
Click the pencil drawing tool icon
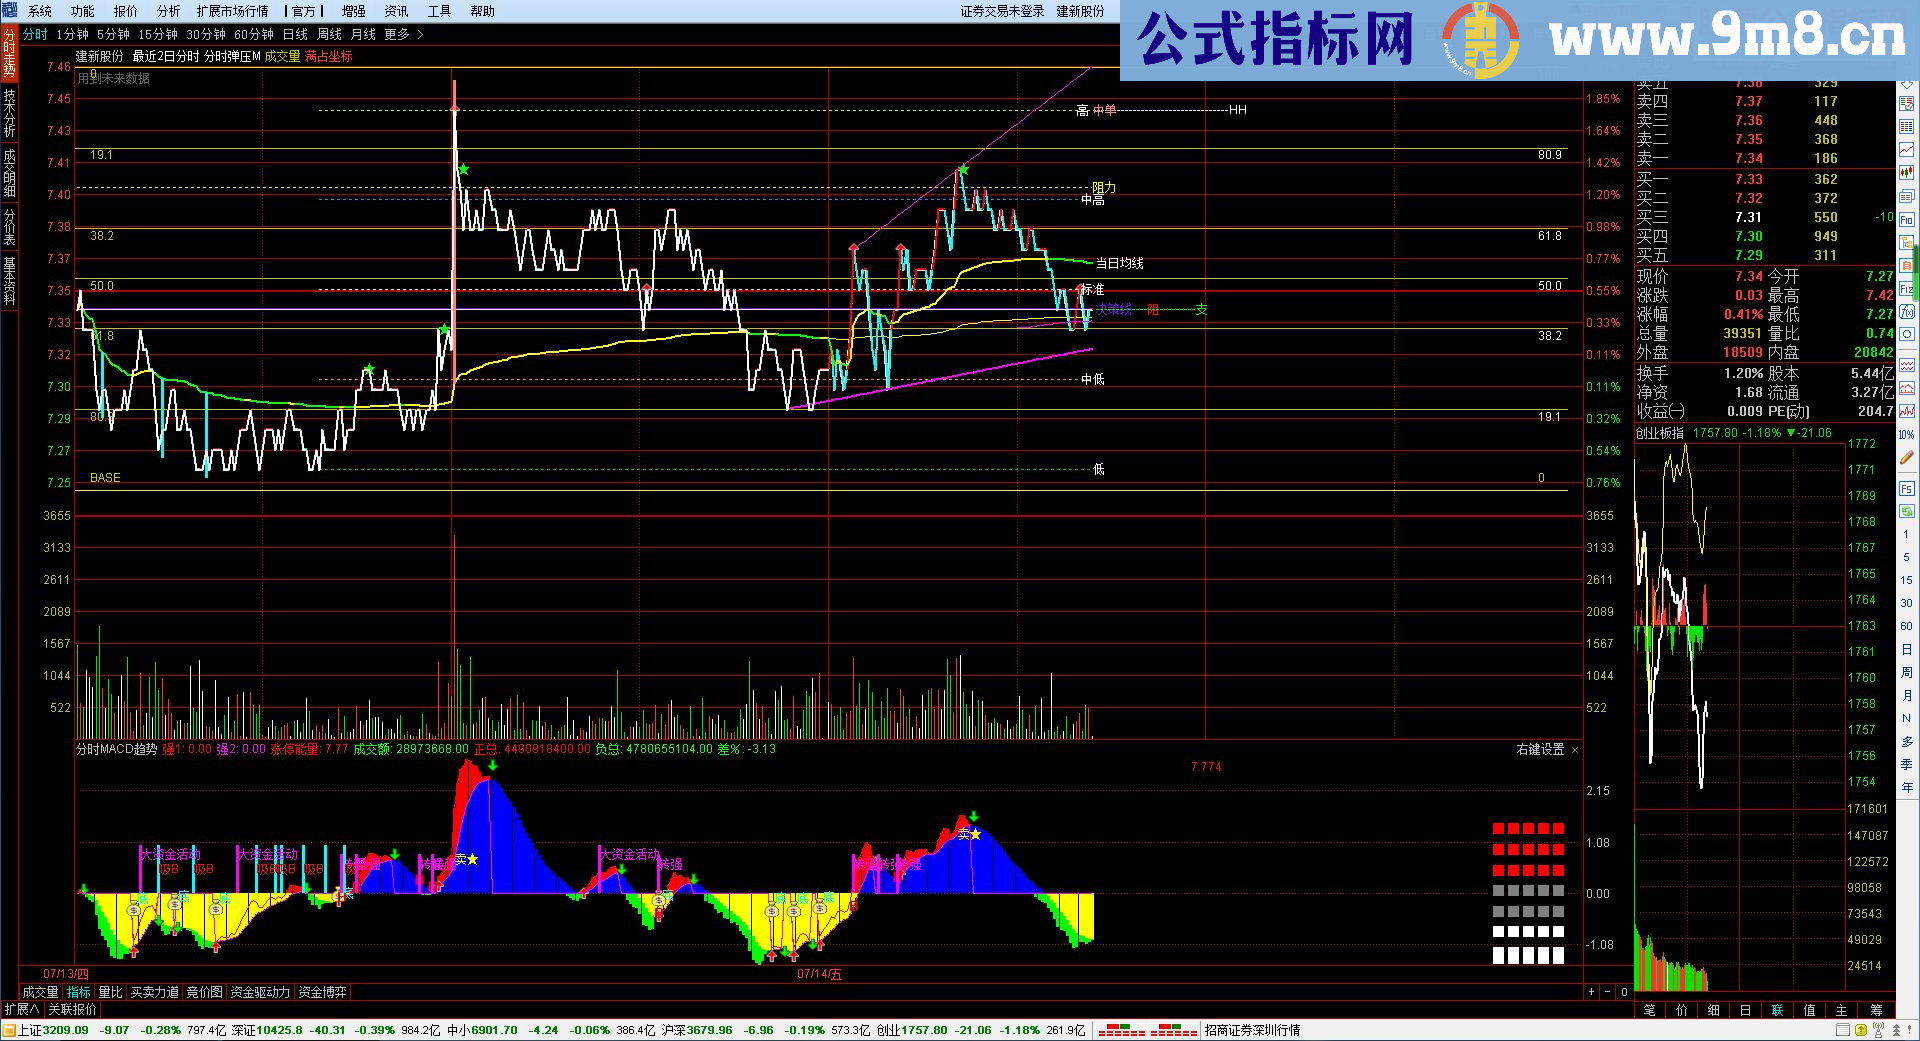(x=1907, y=459)
